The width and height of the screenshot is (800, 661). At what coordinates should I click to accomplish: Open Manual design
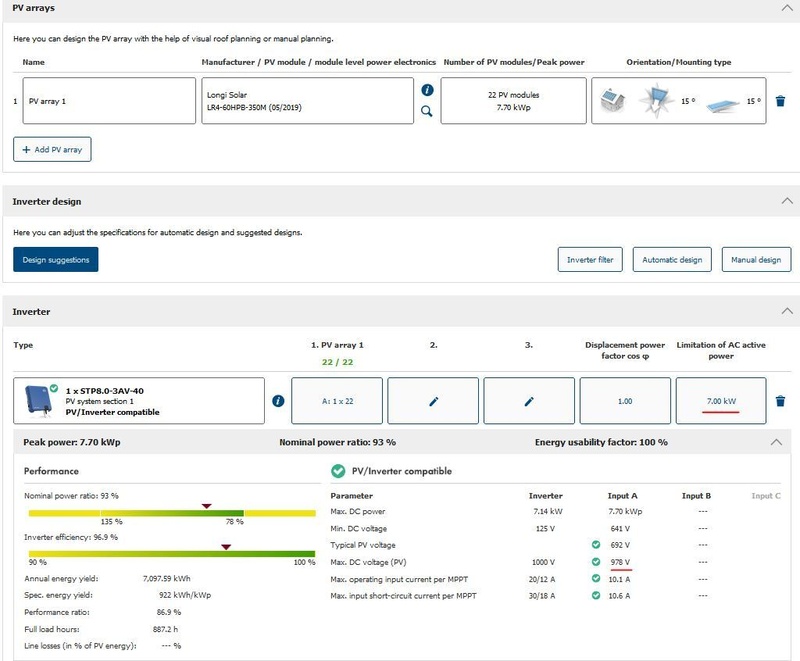click(x=756, y=260)
